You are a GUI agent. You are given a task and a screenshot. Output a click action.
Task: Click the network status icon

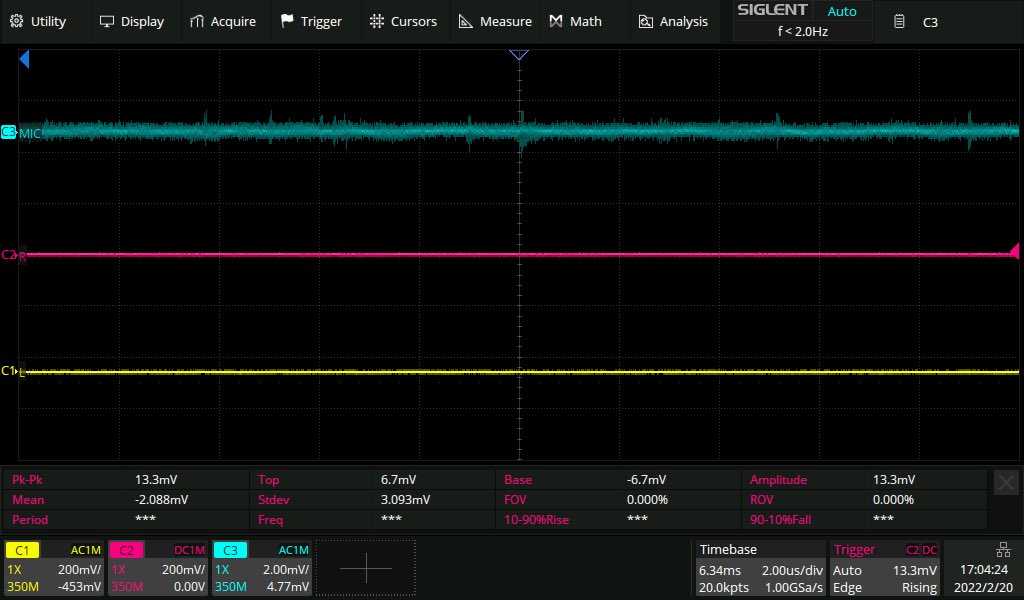(1003, 549)
